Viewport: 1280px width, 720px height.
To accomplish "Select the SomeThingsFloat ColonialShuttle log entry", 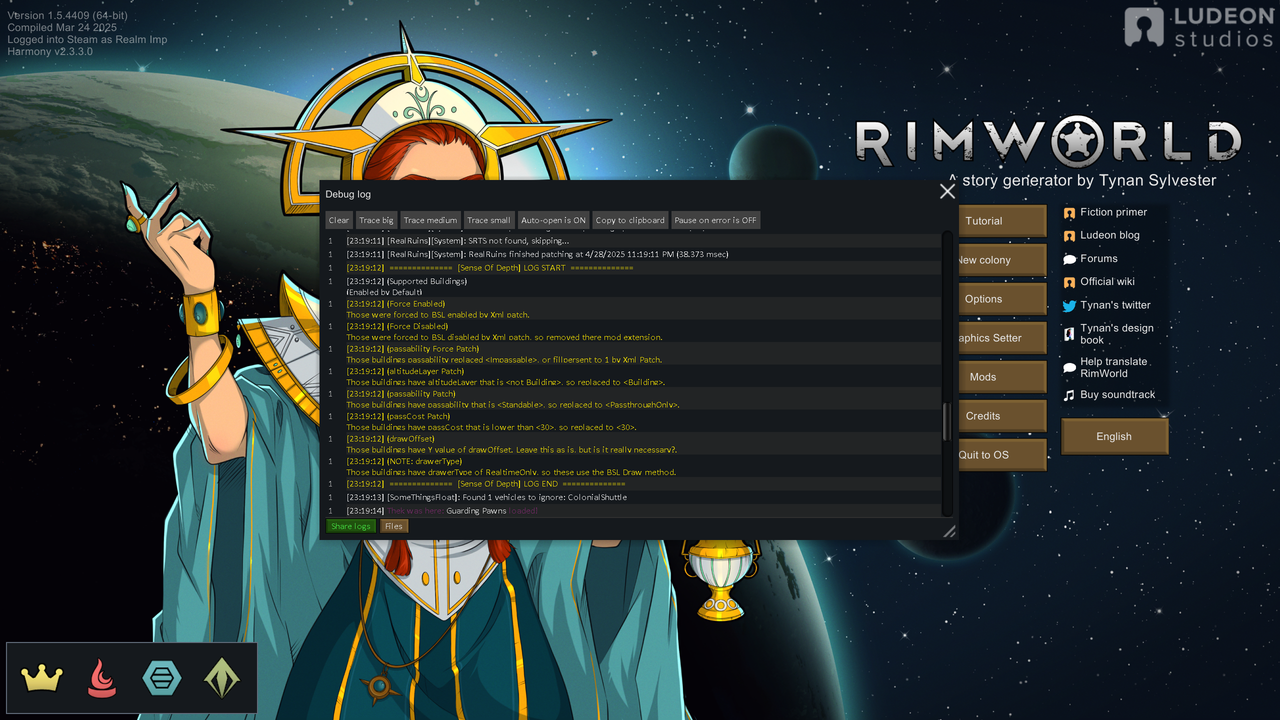I will click(634, 497).
